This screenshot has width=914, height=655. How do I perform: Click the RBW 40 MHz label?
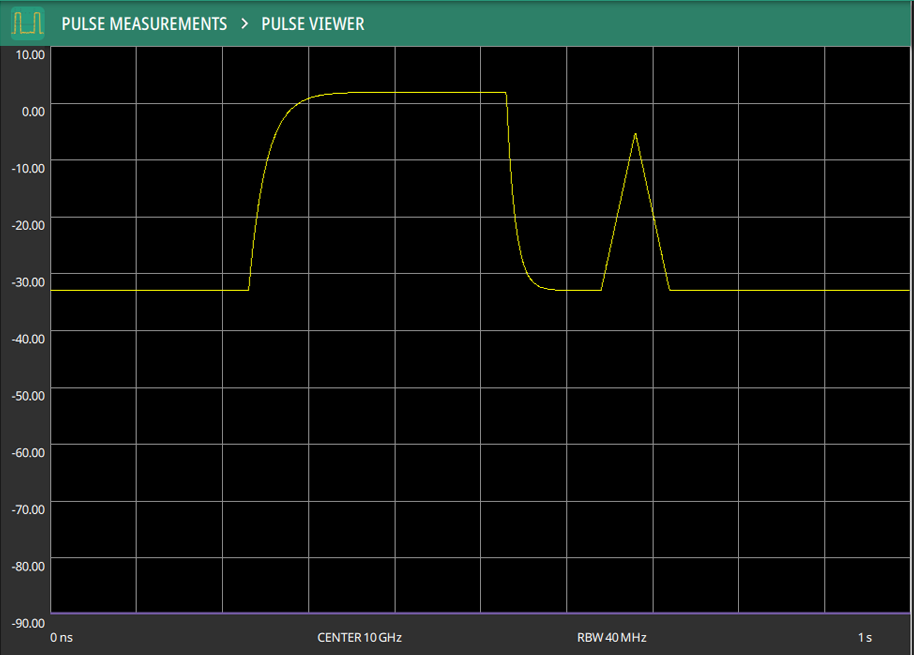pos(611,638)
